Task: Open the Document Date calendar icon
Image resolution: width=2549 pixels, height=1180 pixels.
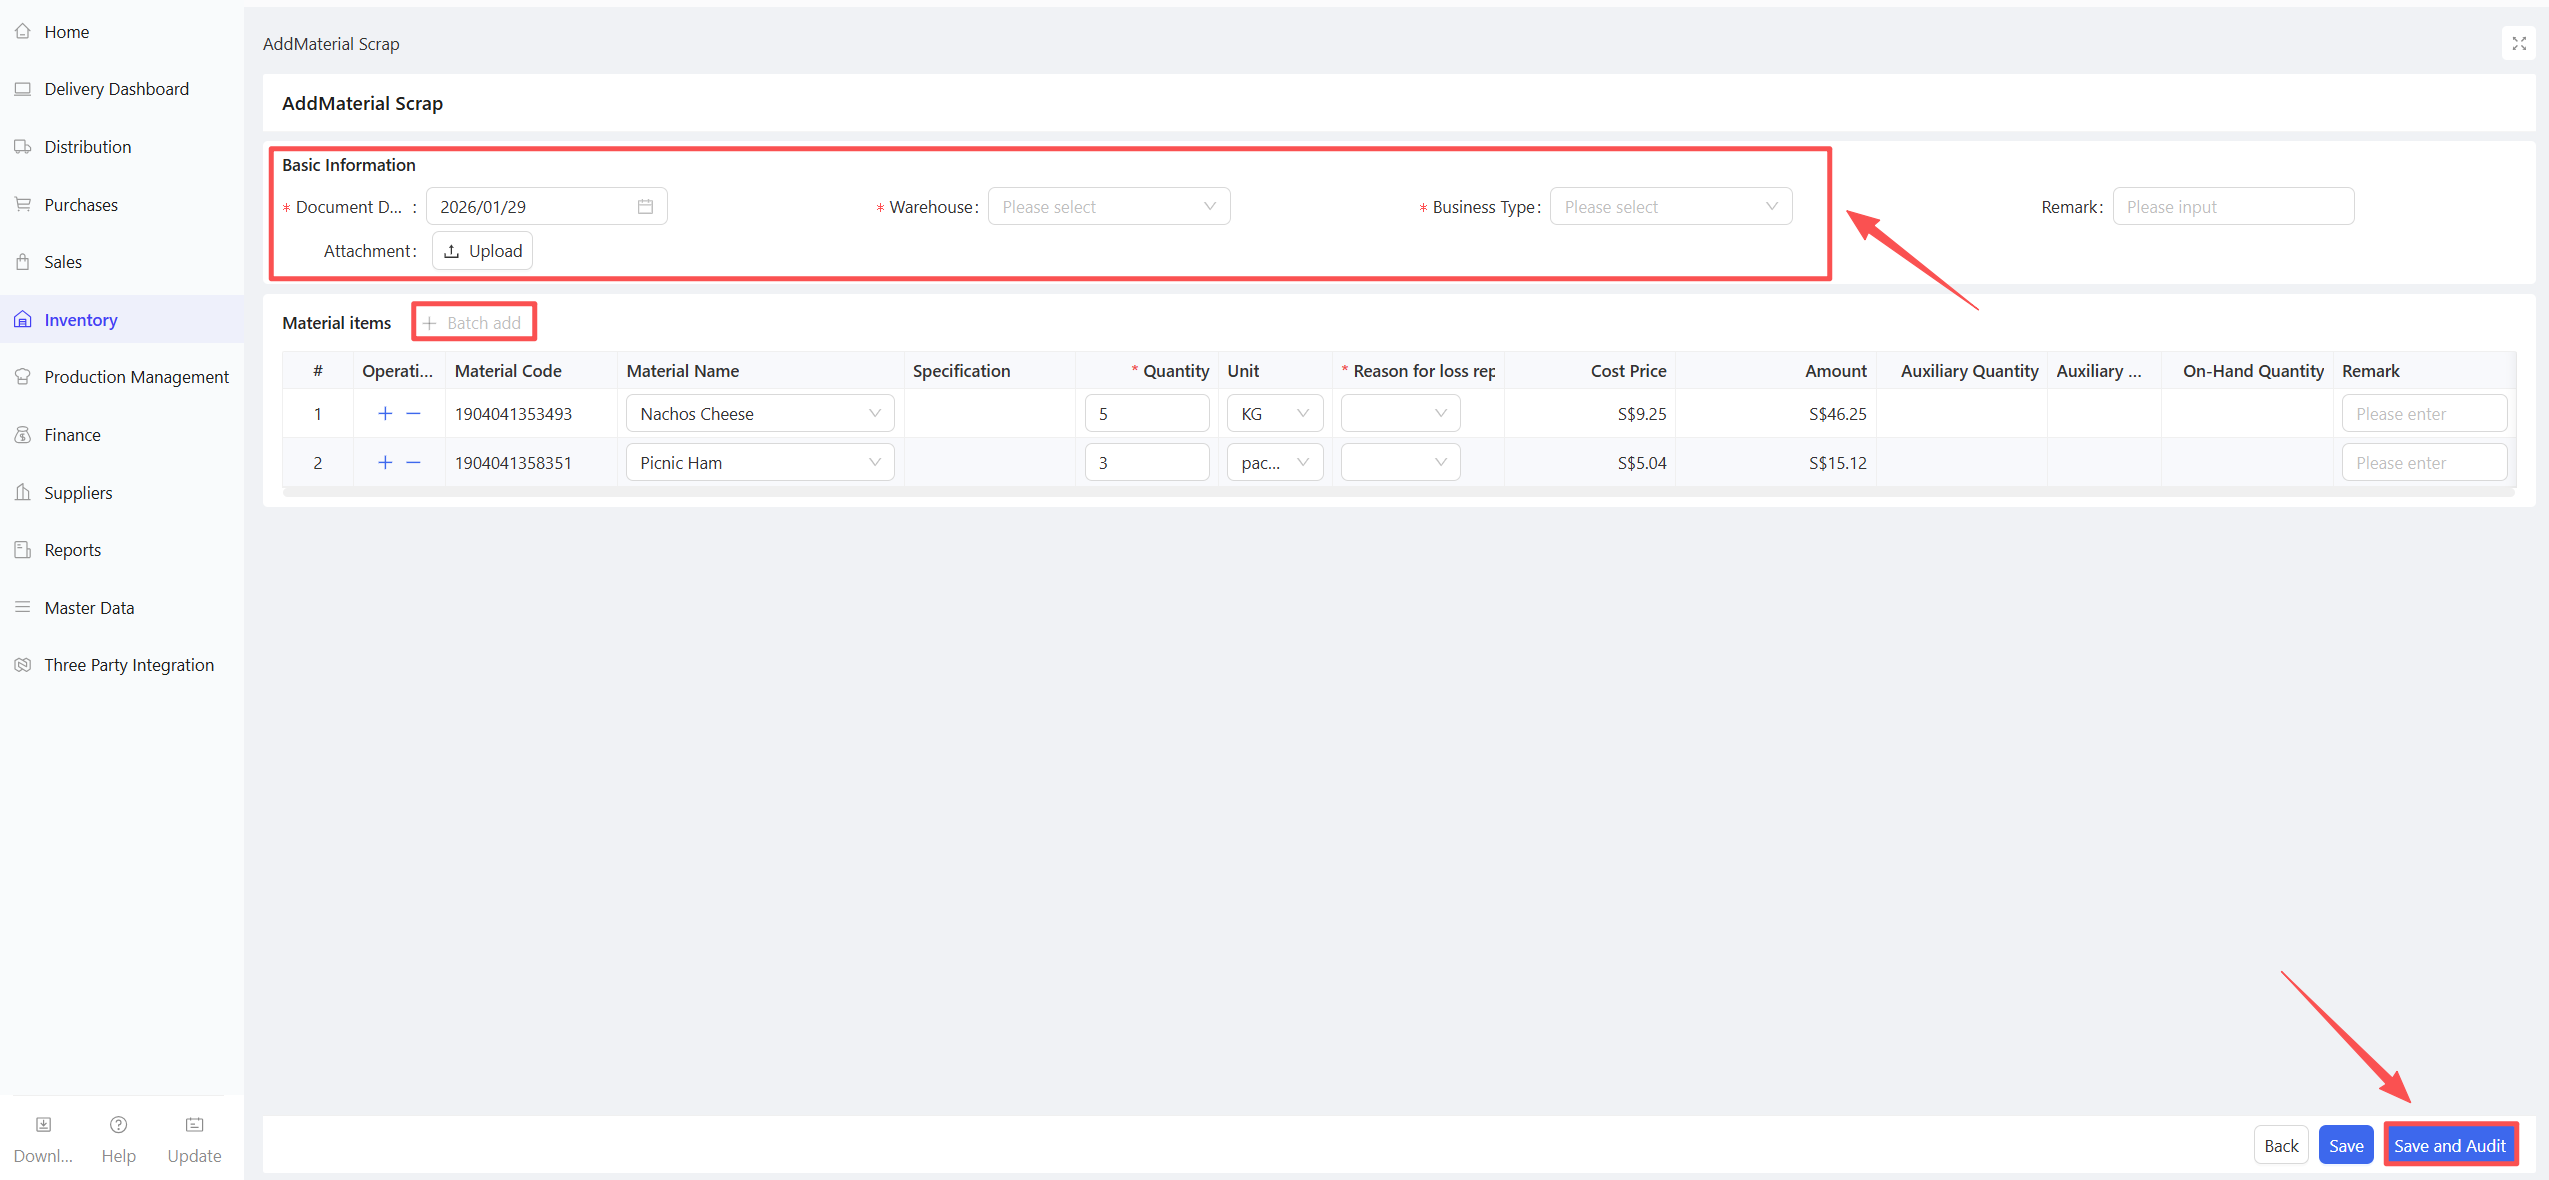Action: (645, 207)
